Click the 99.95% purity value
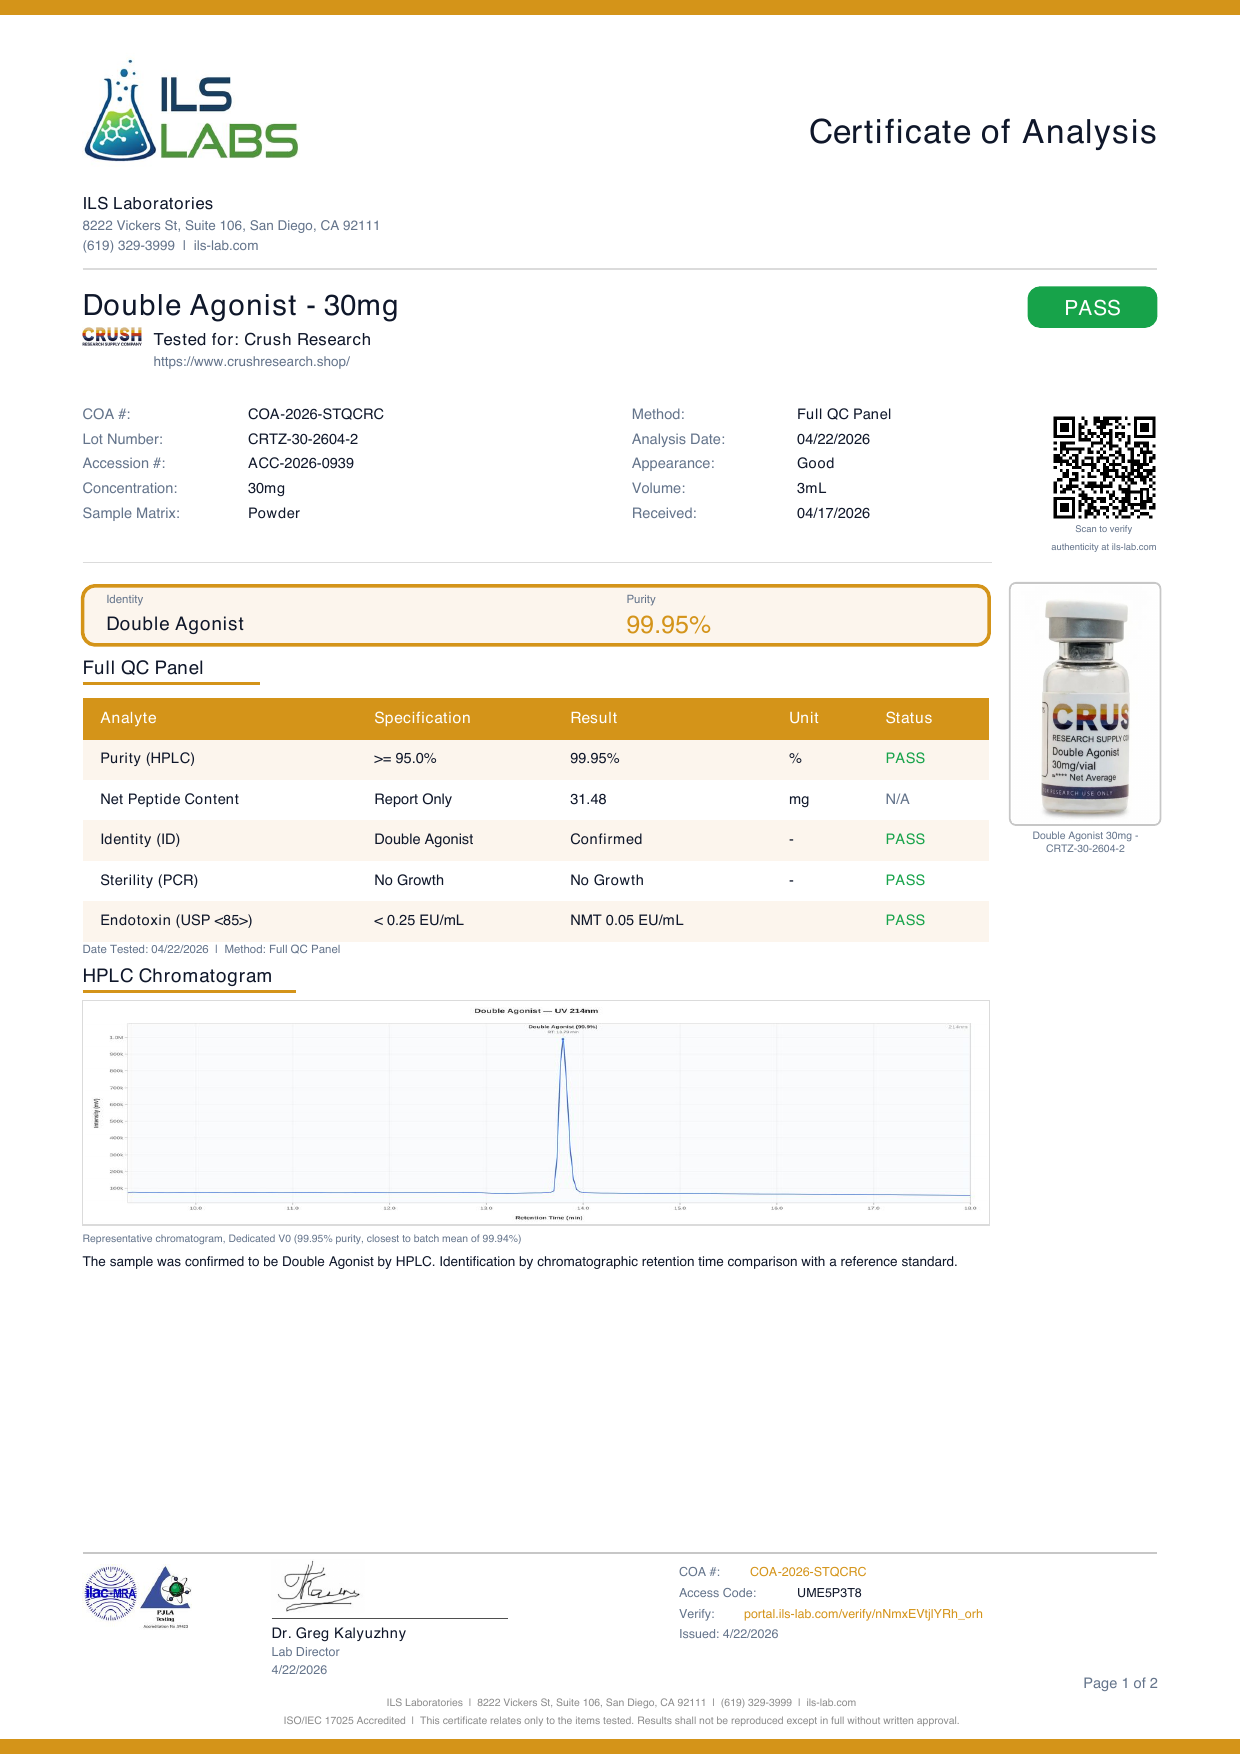 (x=668, y=625)
